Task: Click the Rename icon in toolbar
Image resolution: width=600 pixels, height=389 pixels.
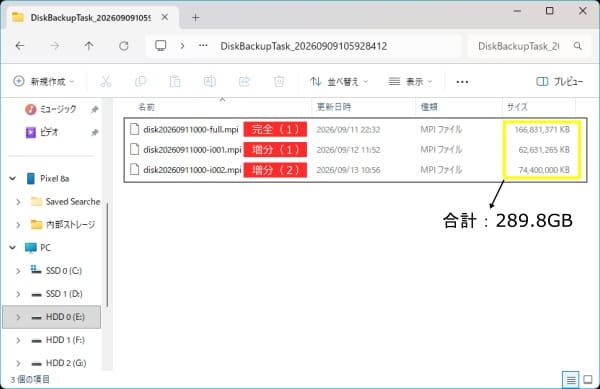Action: [x=210, y=81]
